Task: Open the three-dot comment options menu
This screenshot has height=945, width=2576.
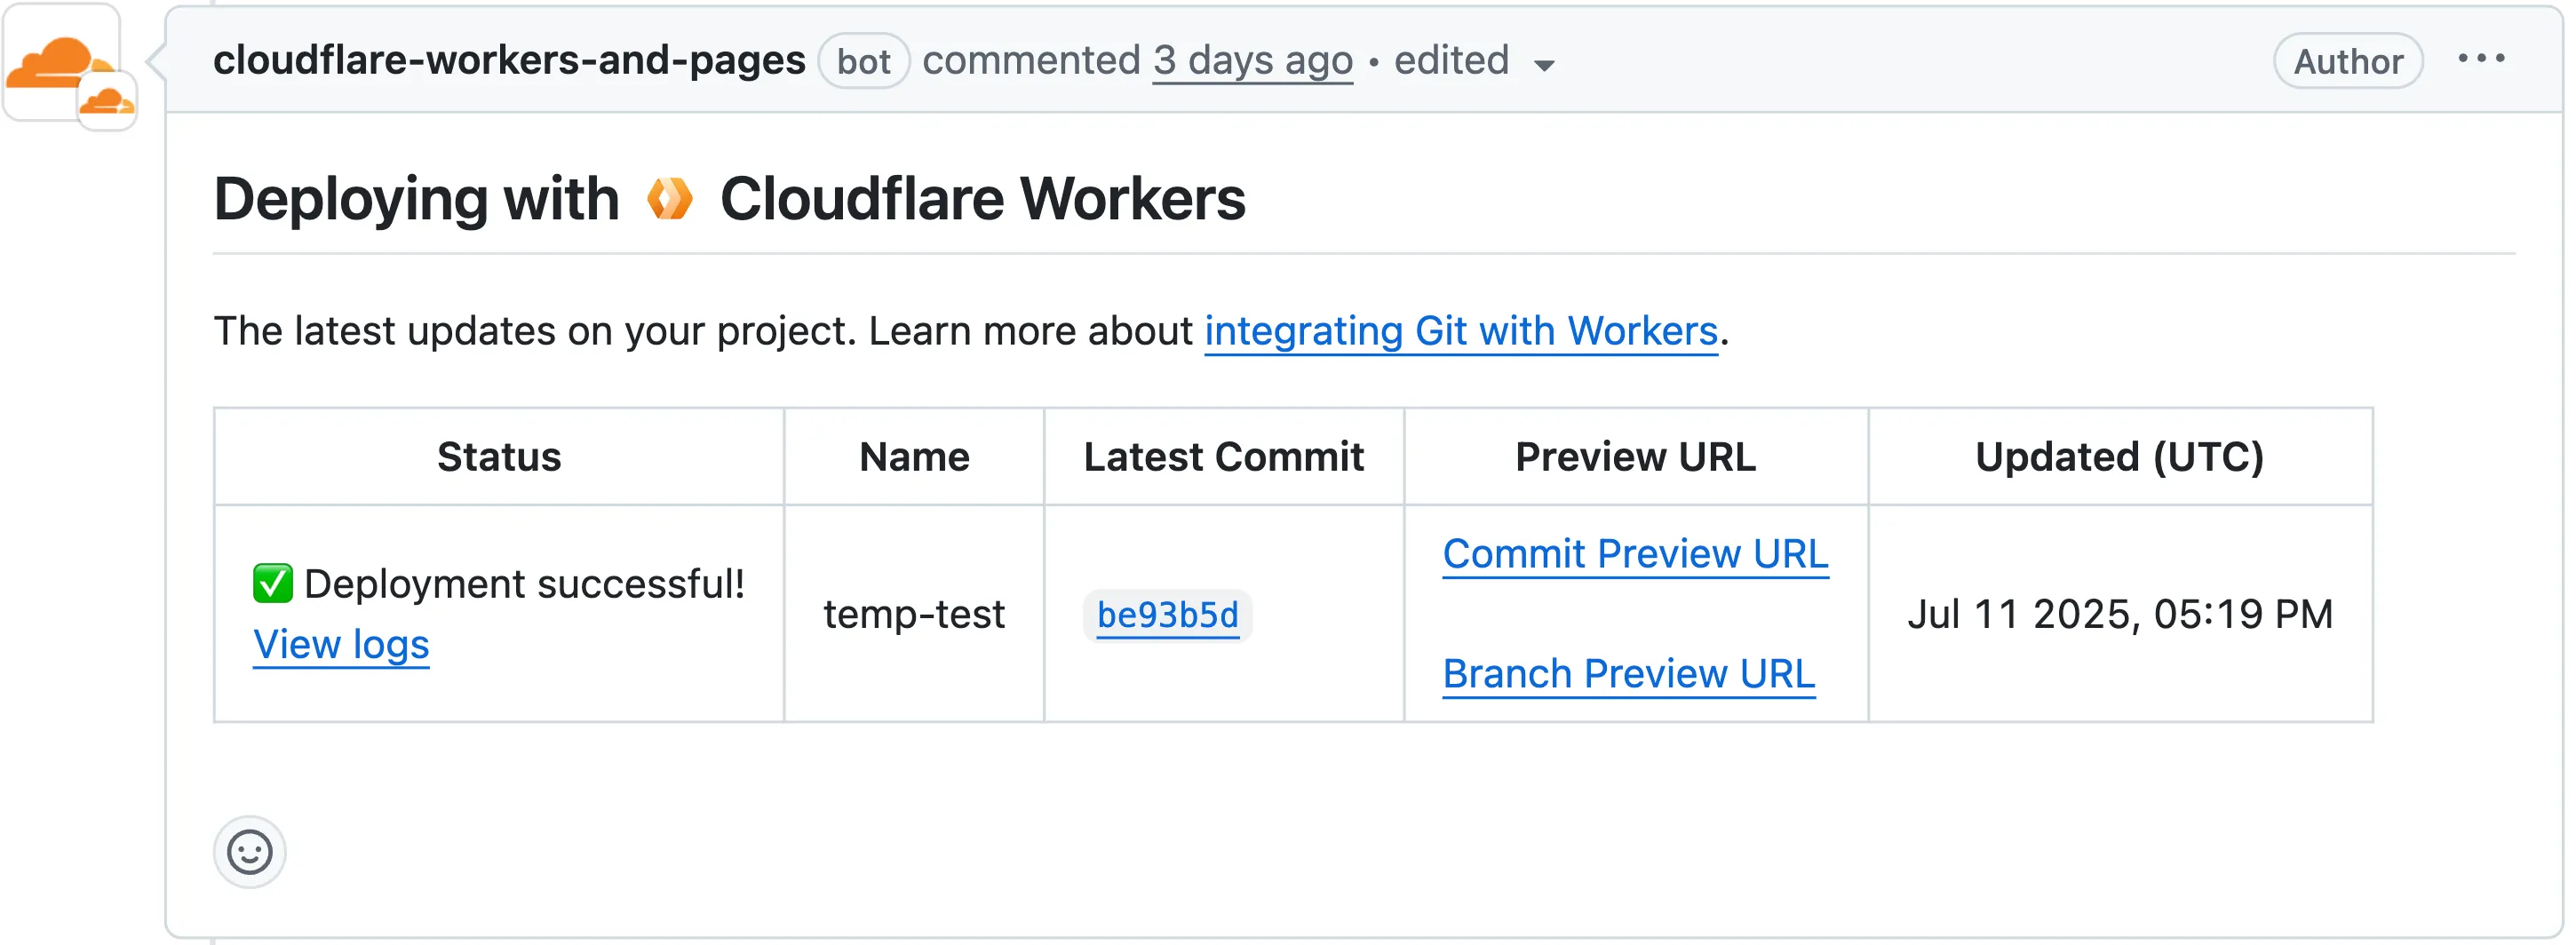Action: [2481, 60]
